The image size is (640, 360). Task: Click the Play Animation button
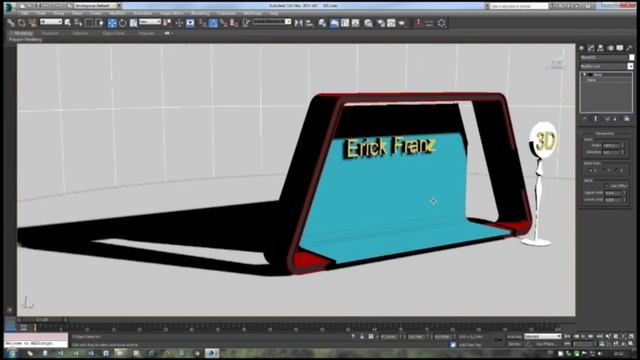coord(584,336)
